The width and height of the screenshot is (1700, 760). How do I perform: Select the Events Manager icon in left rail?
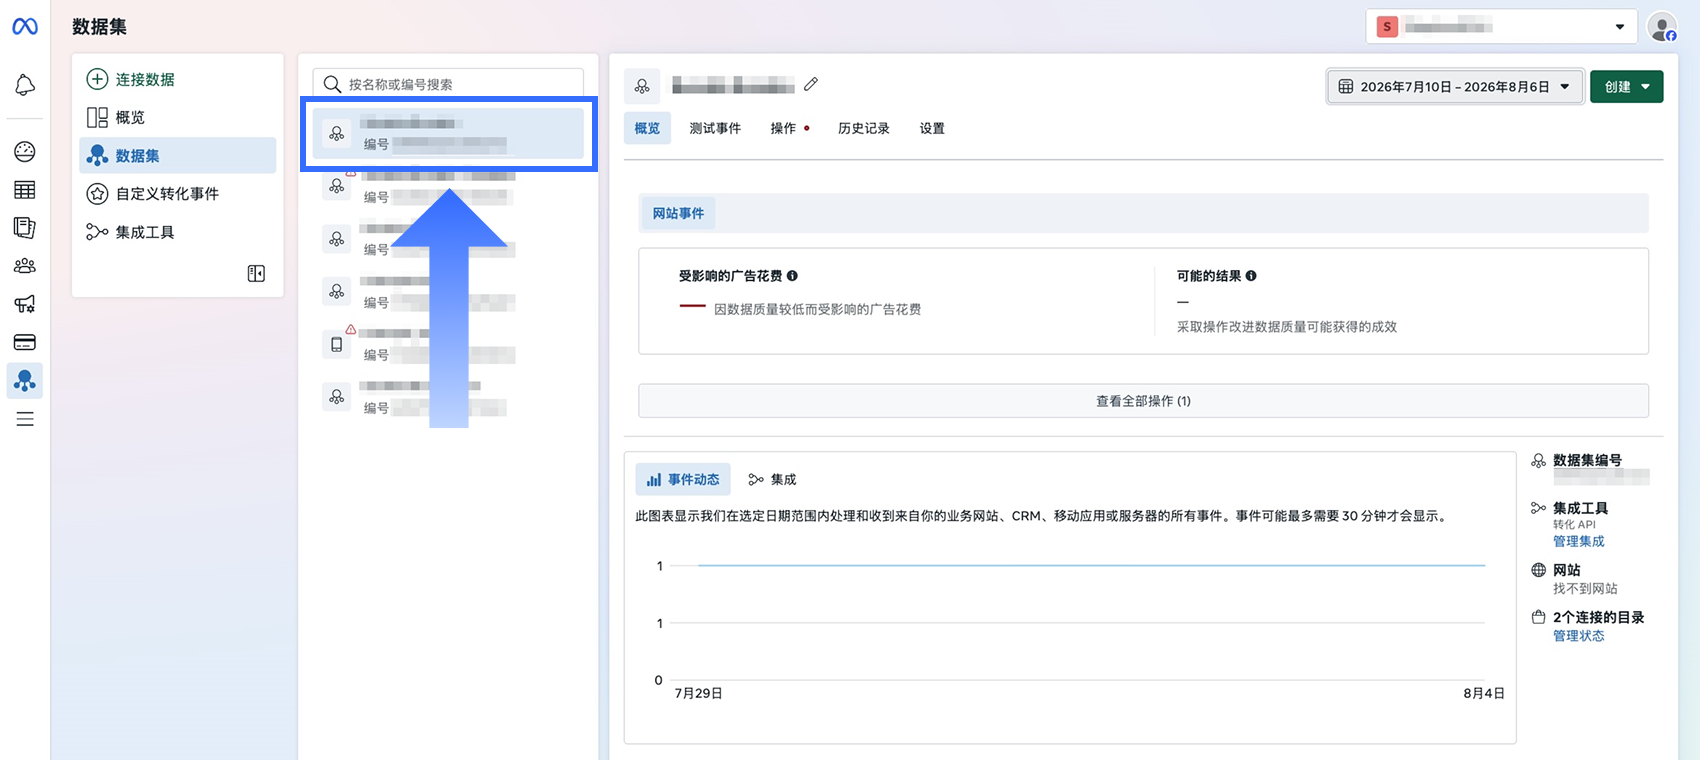click(25, 381)
